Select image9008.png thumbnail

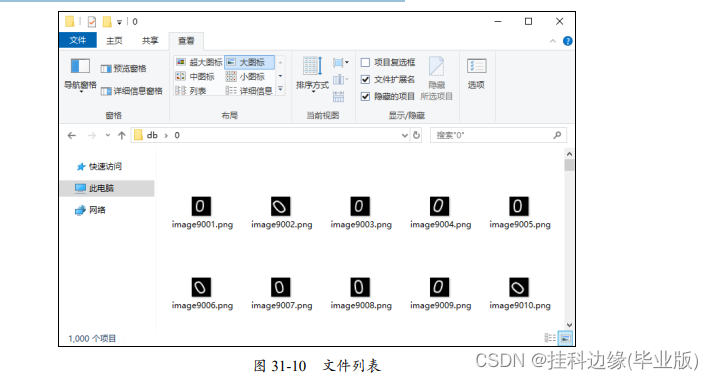pyautogui.click(x=360, y=287)
